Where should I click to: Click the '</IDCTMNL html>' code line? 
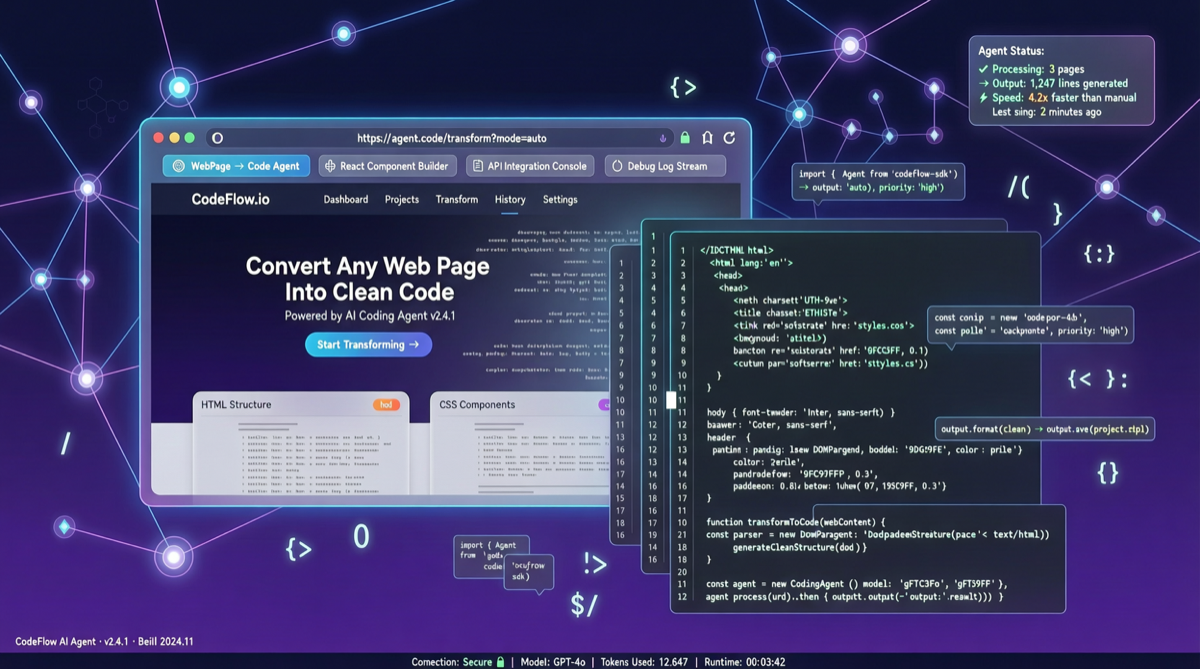(x=737, y=250)
